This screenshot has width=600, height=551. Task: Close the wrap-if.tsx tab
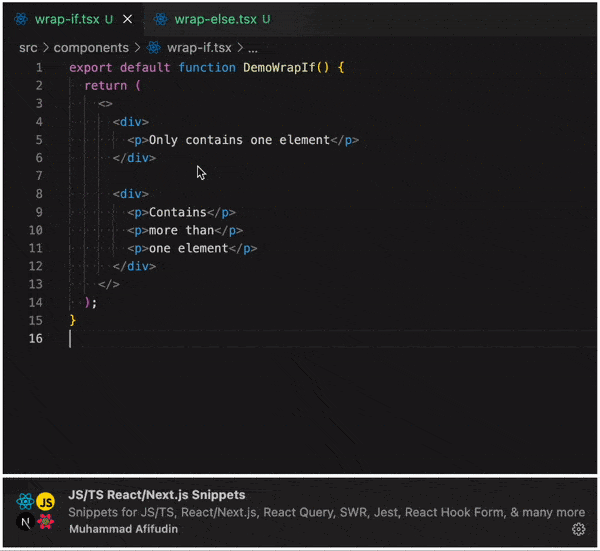pyautogui.click(x=127, y=19)
